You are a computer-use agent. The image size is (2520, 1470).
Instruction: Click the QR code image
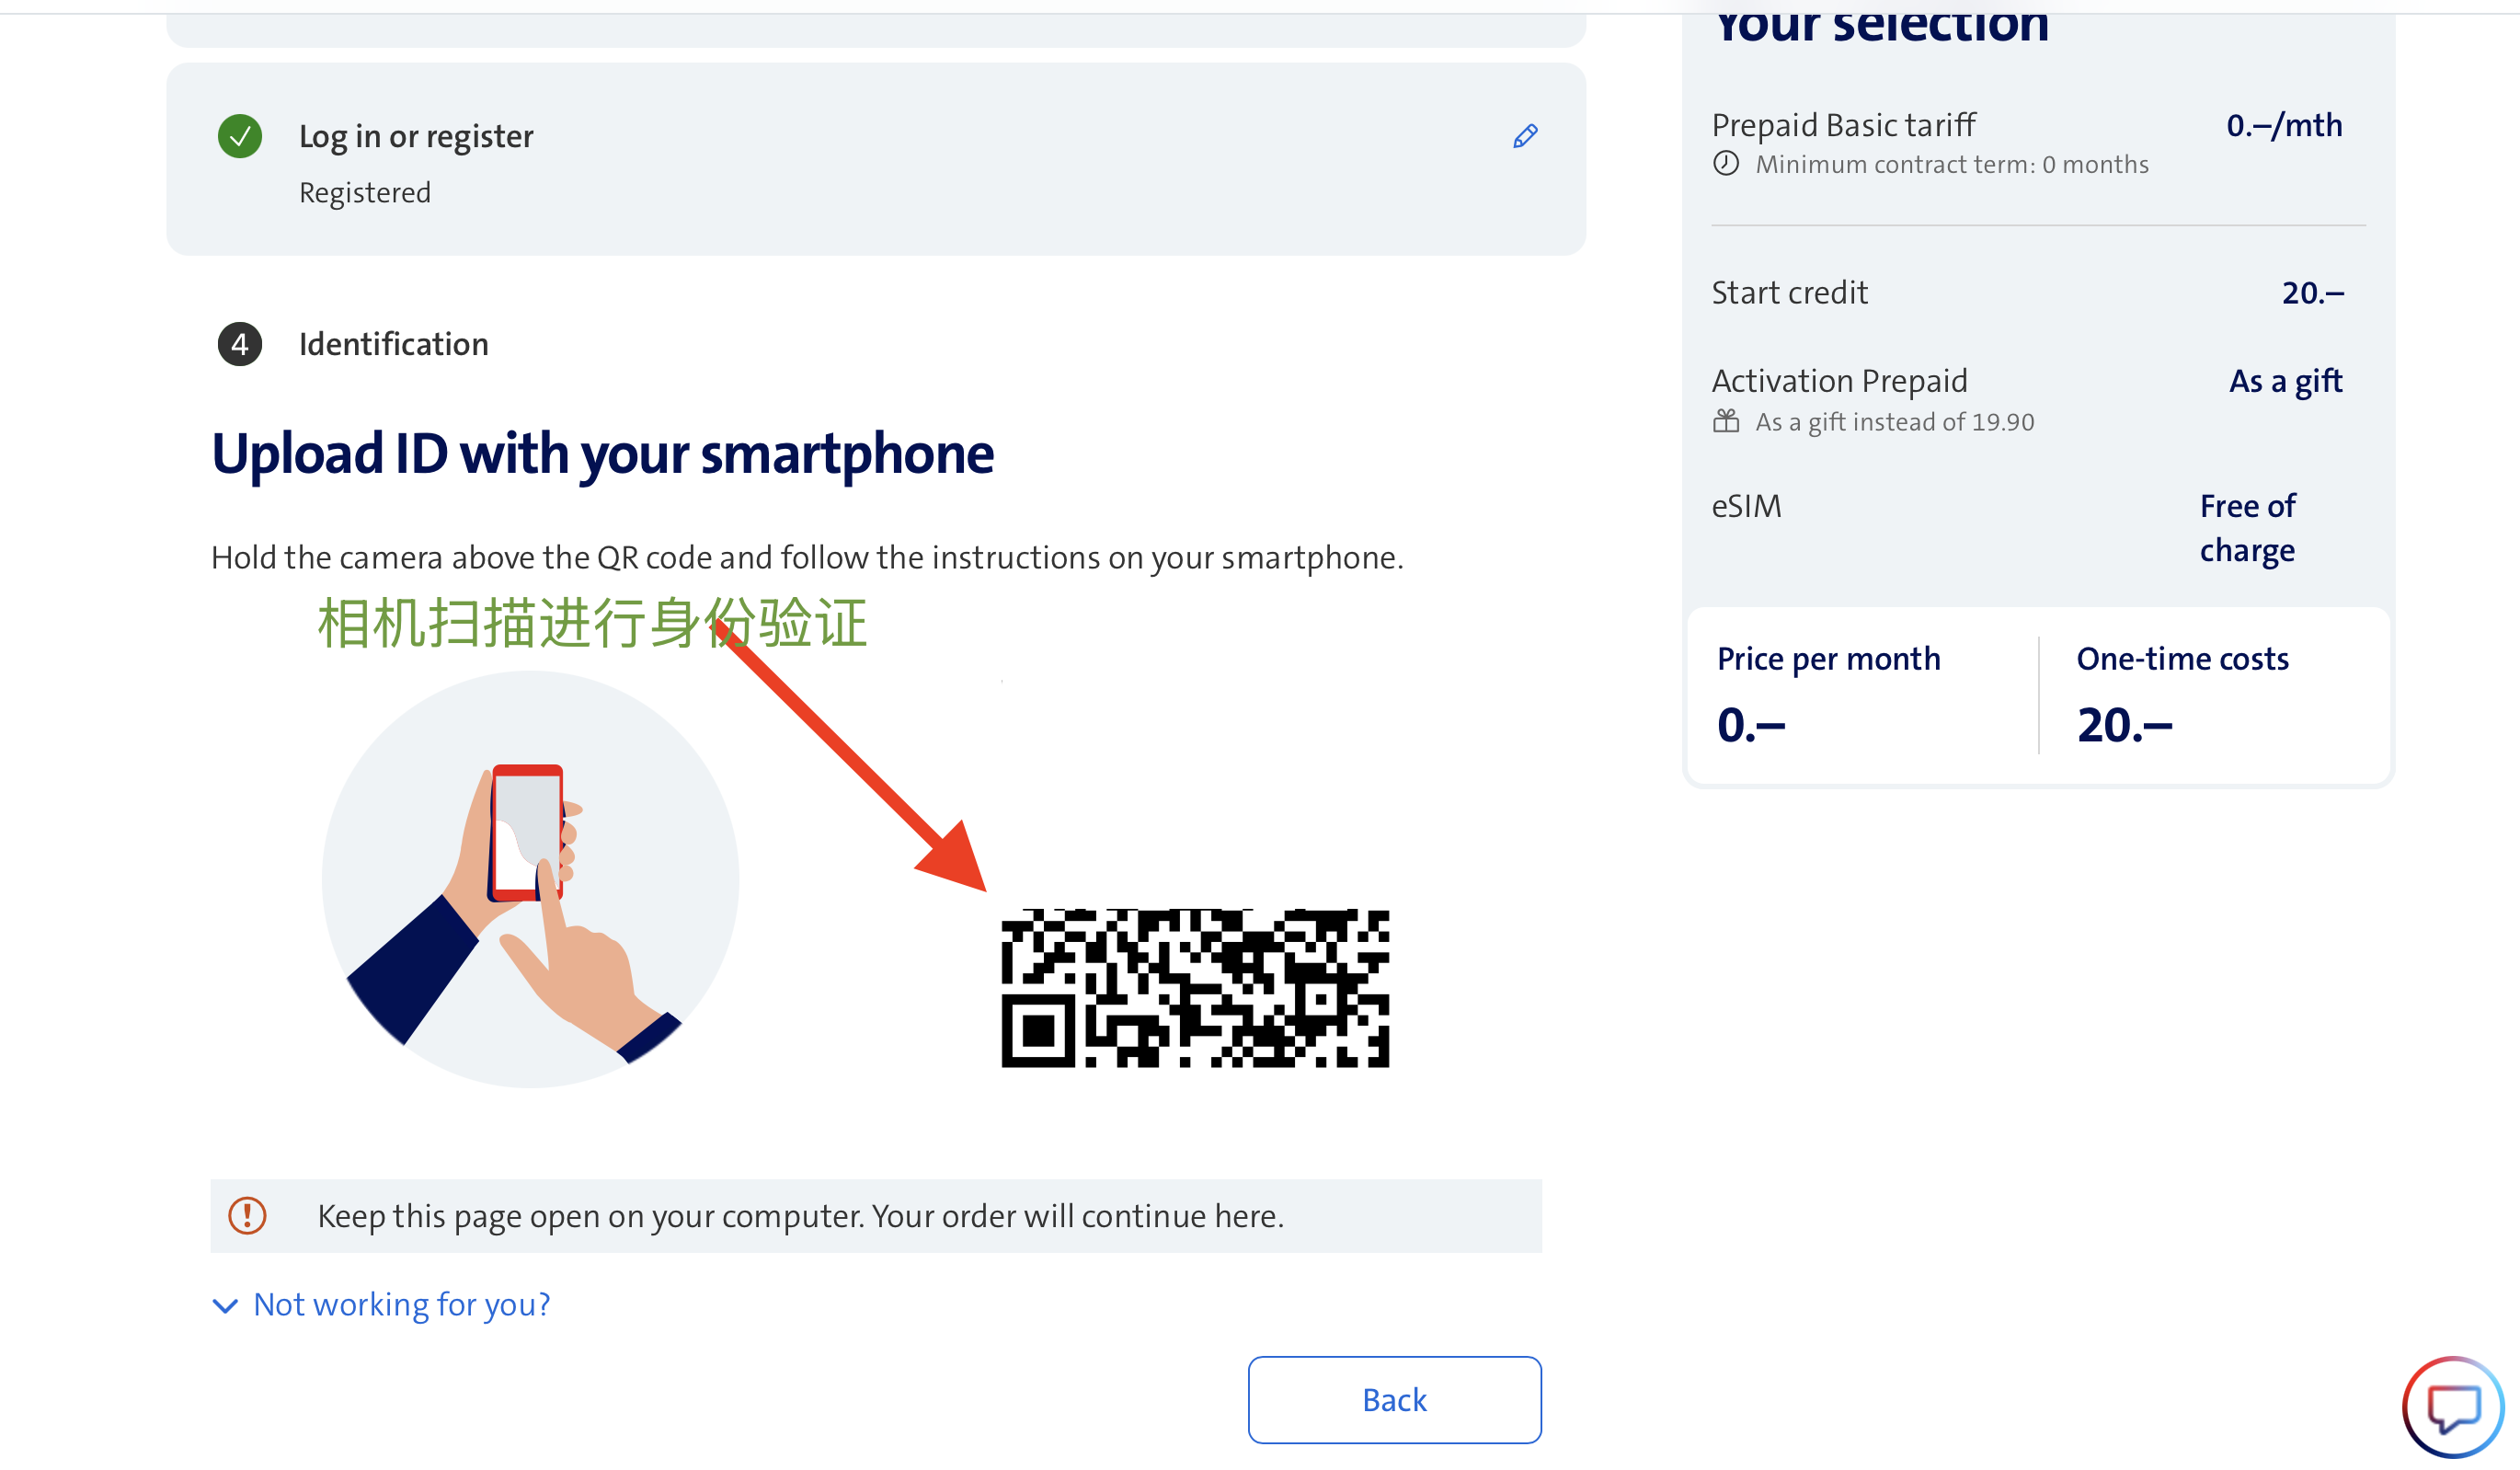pos(1195,988)
